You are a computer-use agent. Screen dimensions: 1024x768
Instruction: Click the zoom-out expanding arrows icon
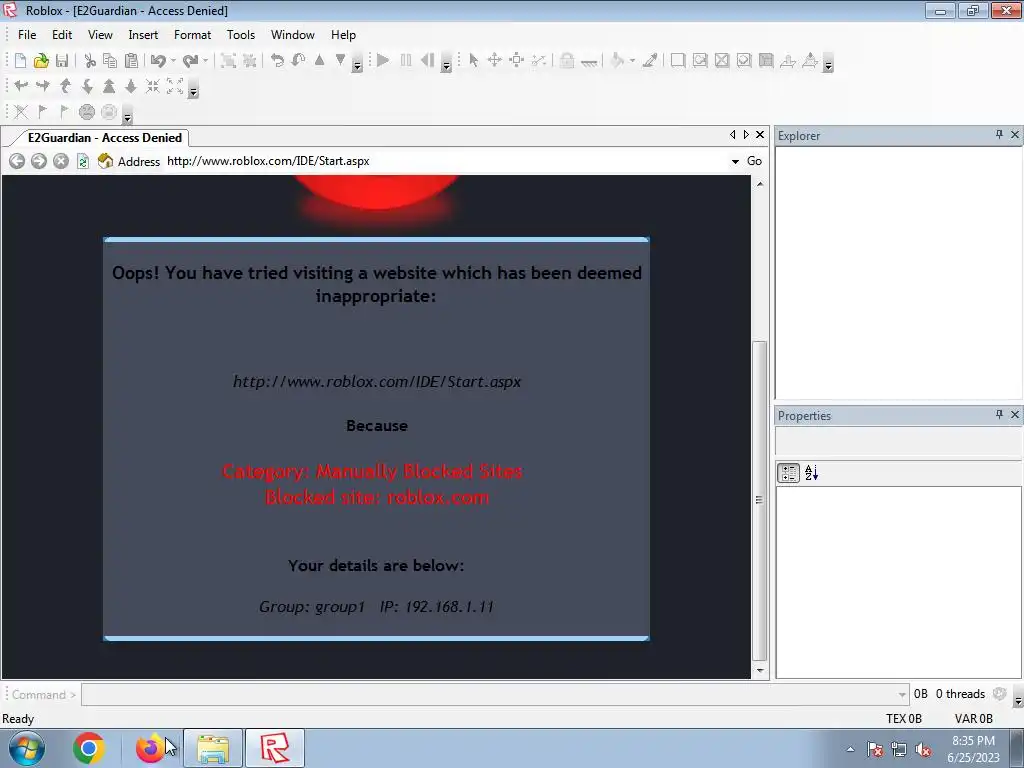tap(175, 86)
